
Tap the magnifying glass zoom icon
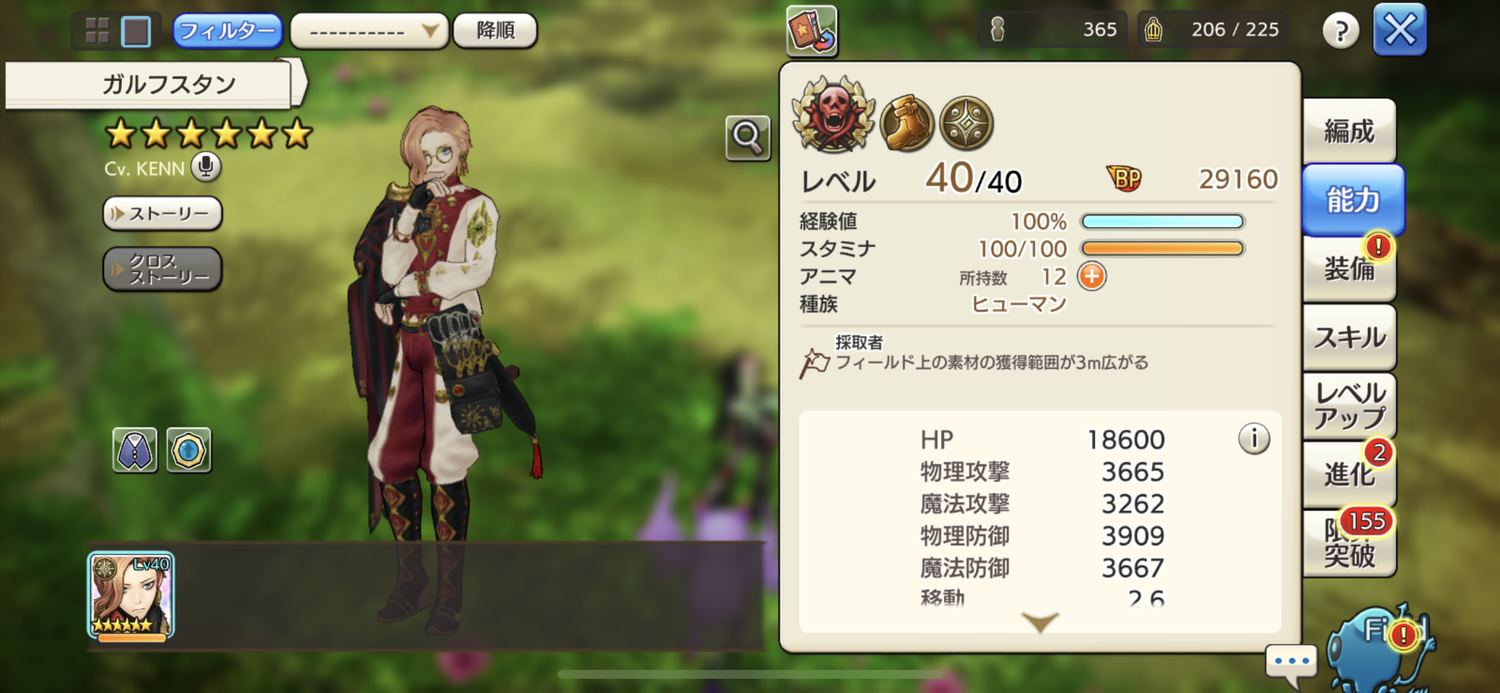pyautogui.click(x=747, y=138)
